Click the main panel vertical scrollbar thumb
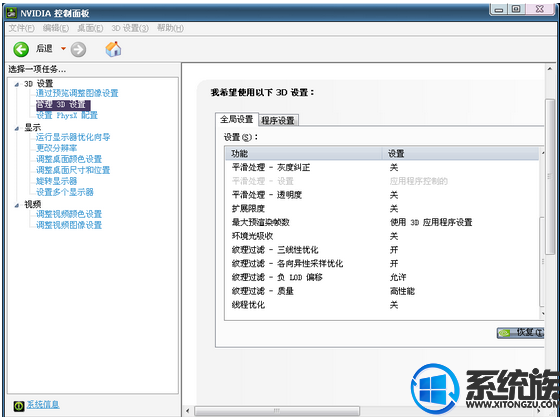 coord(550,177)
